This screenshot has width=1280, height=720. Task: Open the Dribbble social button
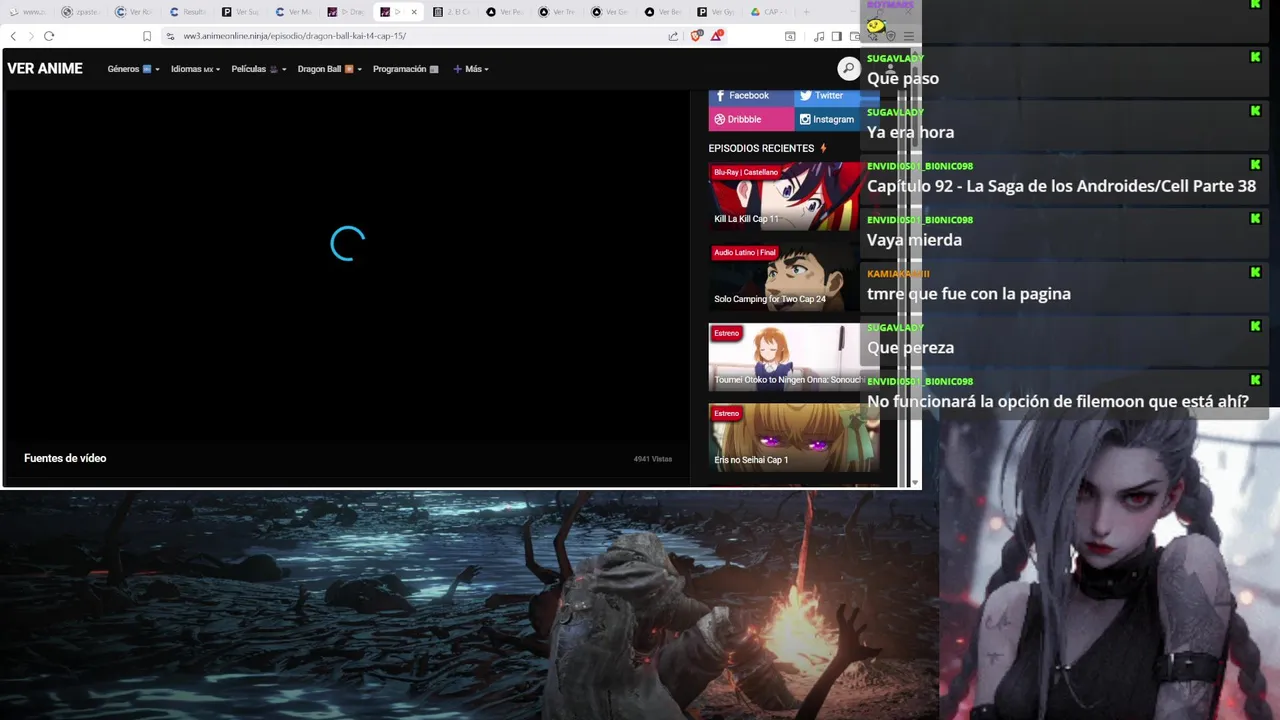click(x=751, y=119)
